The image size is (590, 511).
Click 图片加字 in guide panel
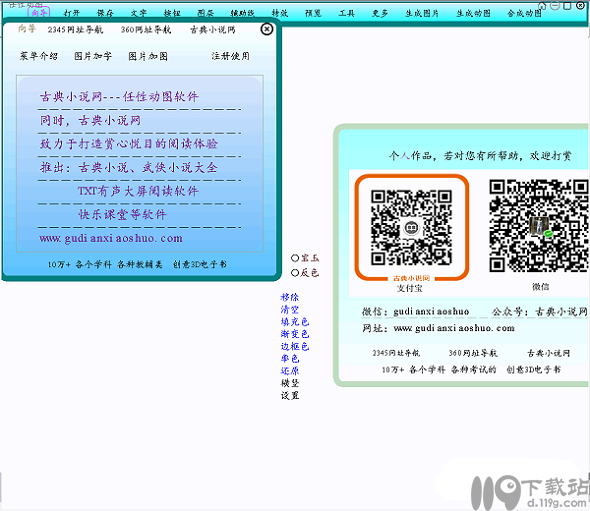[93, 56]
